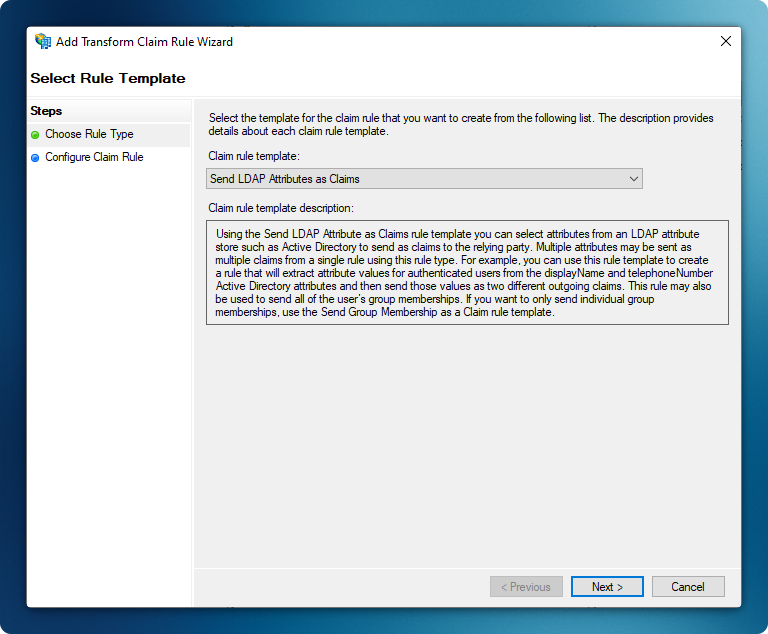
Task: Click the green bullet beside Choose Rule Type
Action: [35, 134]
